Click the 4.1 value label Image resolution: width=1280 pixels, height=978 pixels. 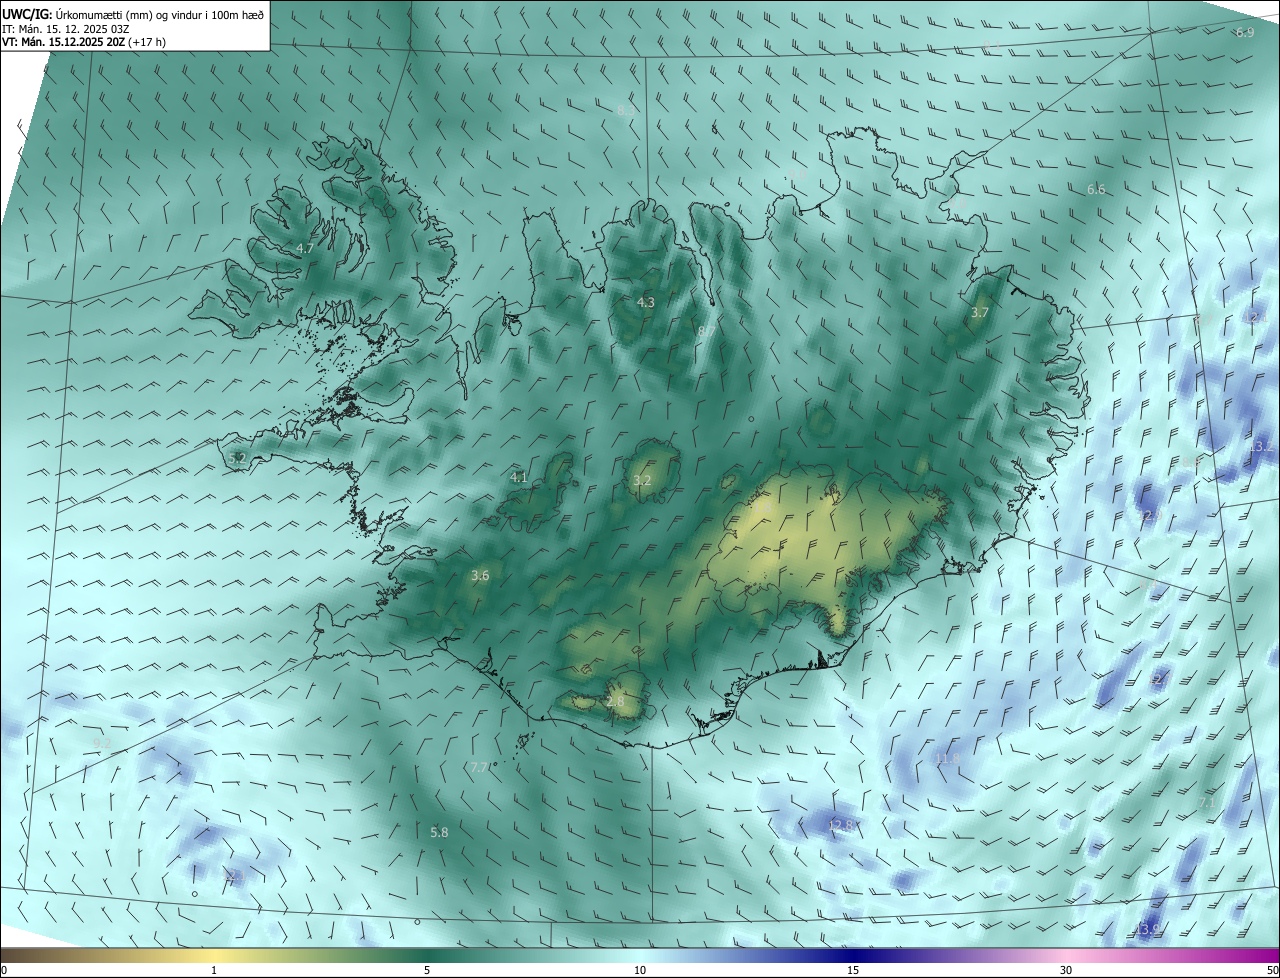point(518,478)
